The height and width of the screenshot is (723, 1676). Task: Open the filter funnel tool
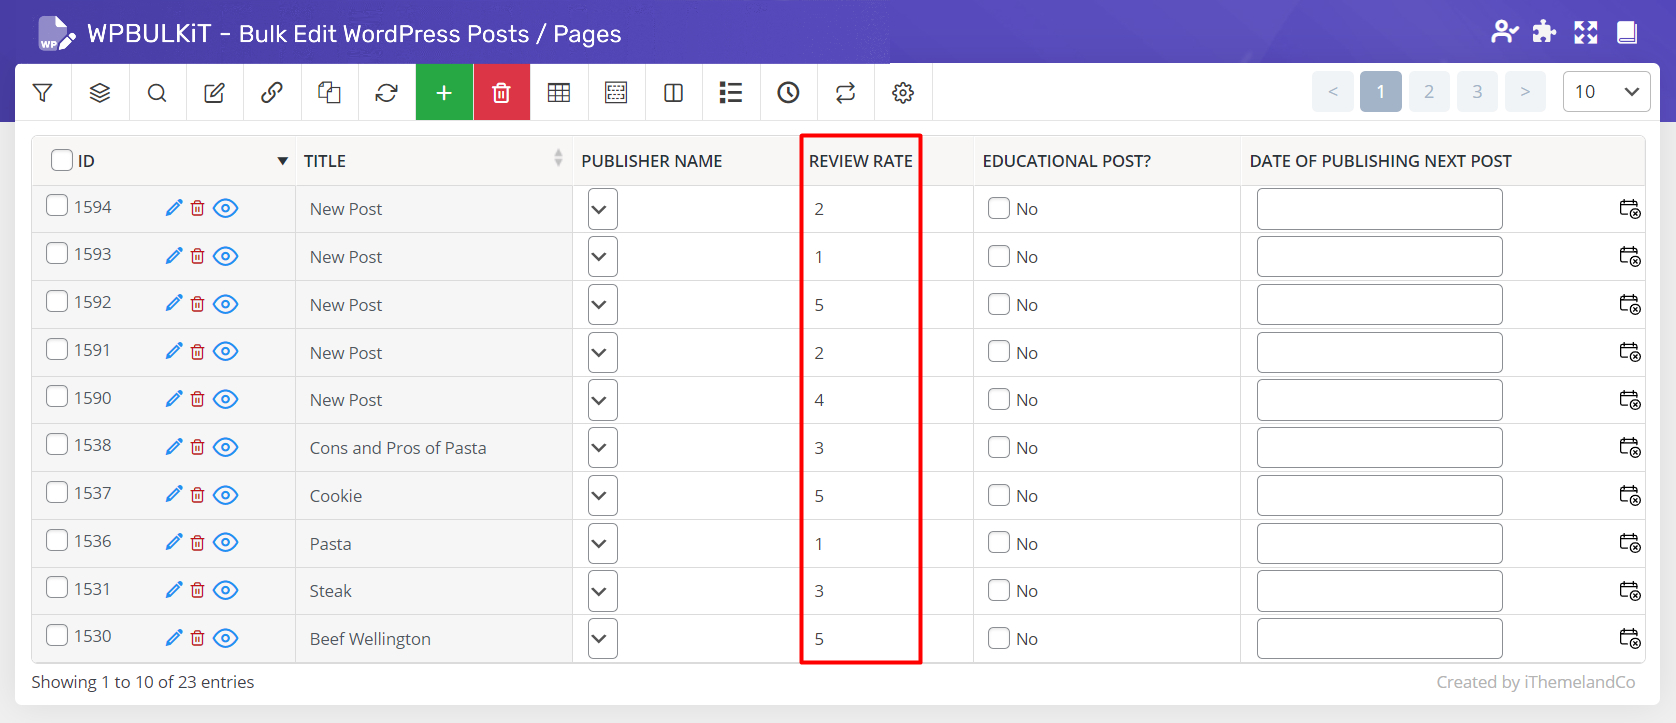click(x=43, y=93)
